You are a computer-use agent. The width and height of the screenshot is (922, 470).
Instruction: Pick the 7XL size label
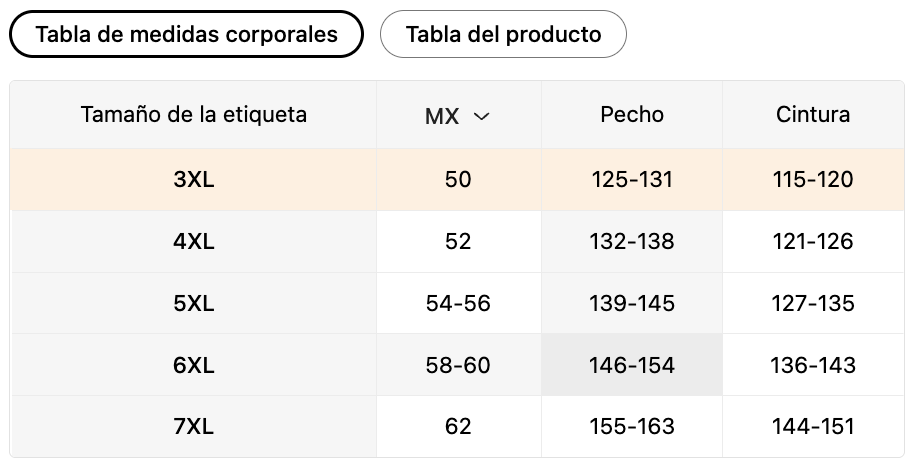[x=193, y=426]
